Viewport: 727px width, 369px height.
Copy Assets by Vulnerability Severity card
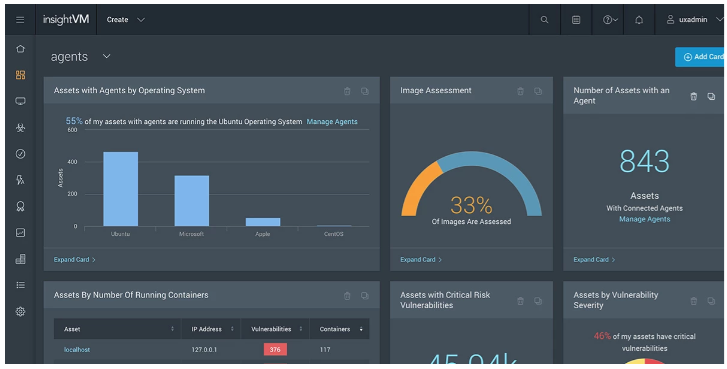tap(711, 301)
